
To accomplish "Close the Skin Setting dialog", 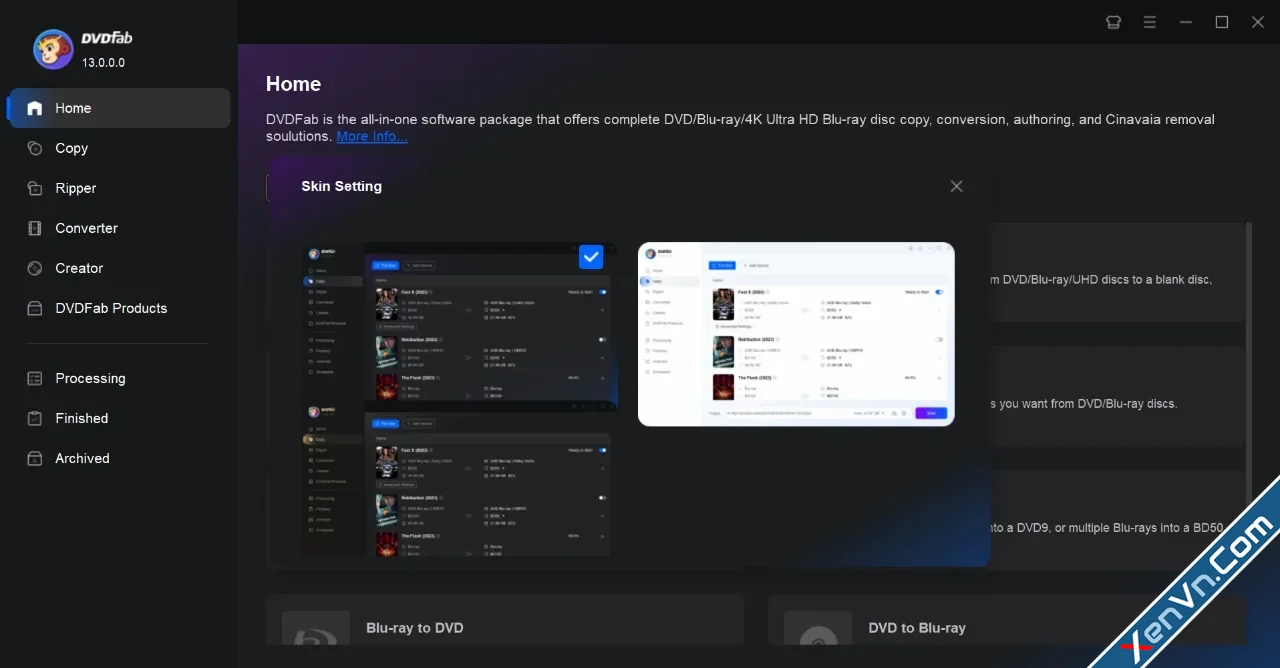I will point(957,186).
